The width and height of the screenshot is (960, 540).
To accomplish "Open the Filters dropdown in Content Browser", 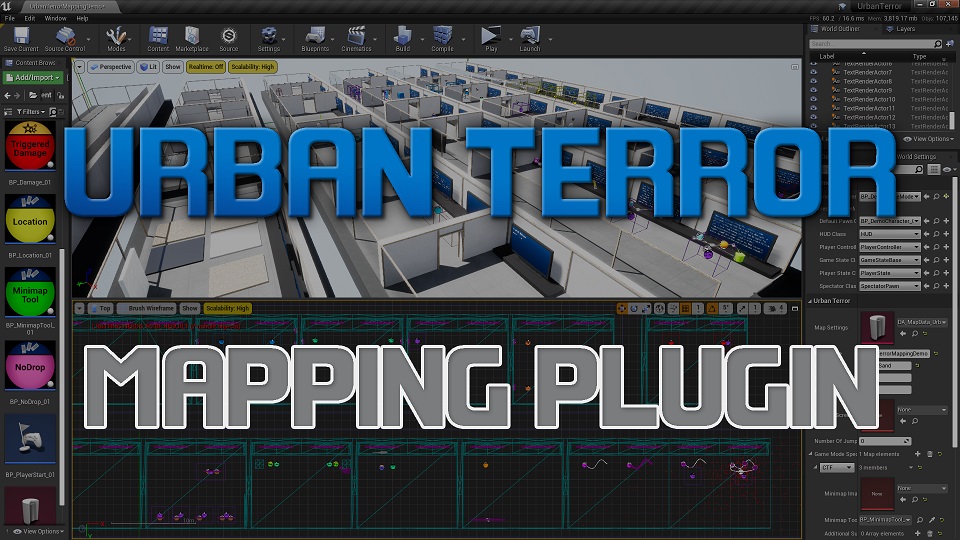I will [x=31, y=112].
